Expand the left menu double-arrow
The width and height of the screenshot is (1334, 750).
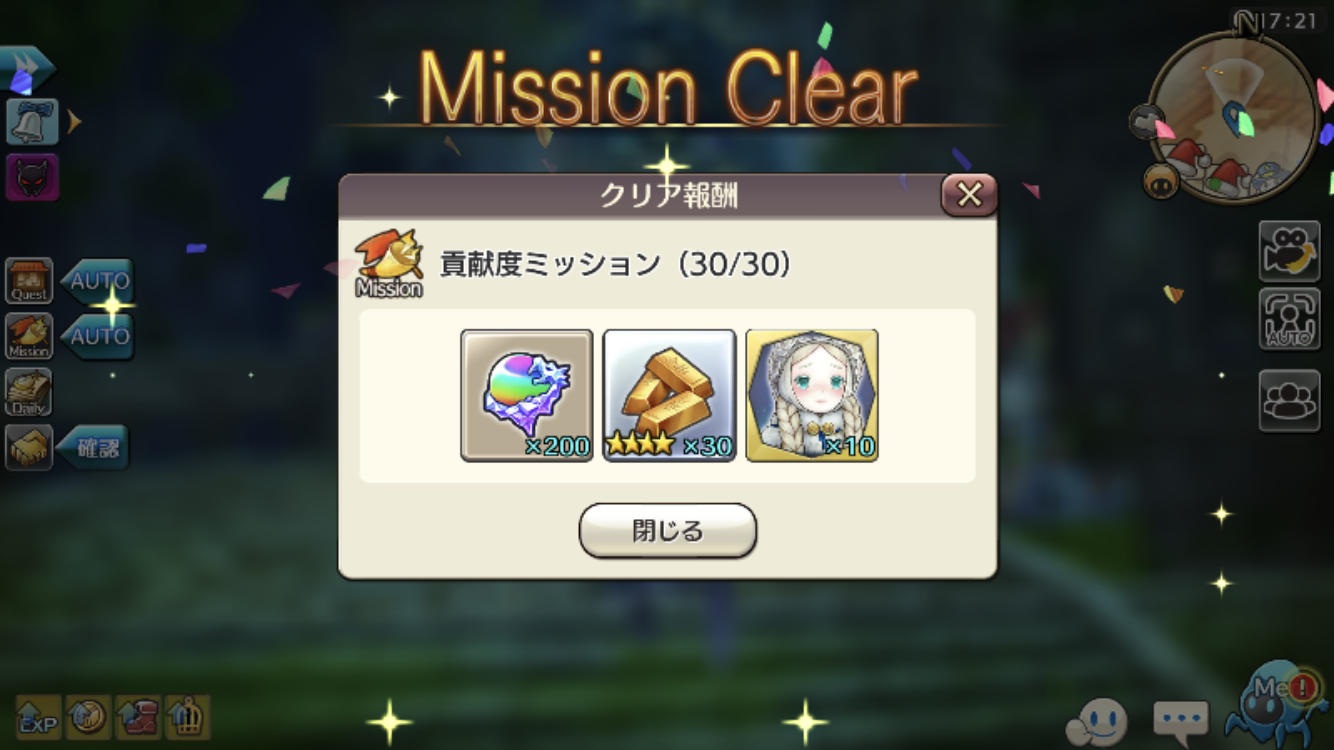pyautogui.click(x=26, y=68)
